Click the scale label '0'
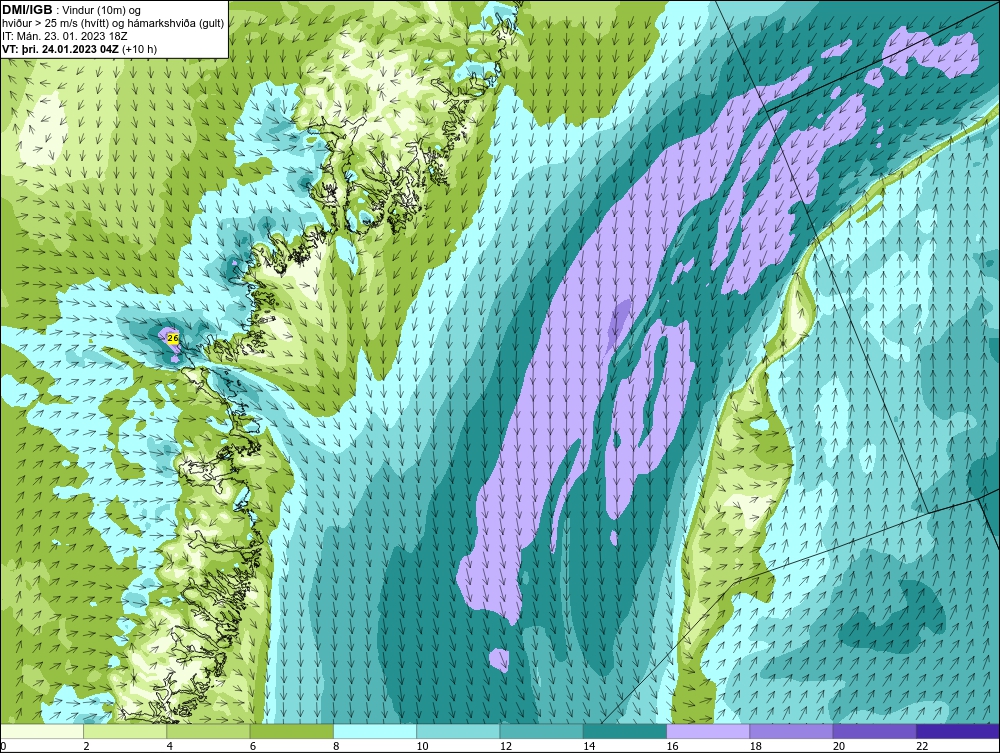This screenshot has width=1000, height=753. coord(3,746)
